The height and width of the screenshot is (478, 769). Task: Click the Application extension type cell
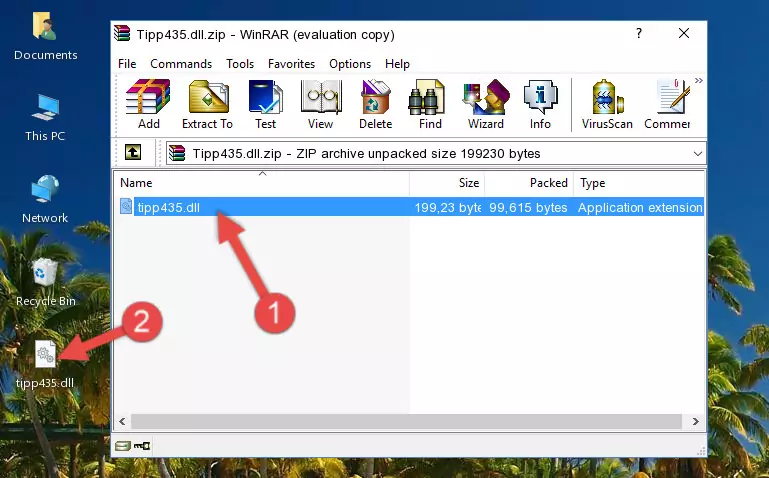(640, 208)
